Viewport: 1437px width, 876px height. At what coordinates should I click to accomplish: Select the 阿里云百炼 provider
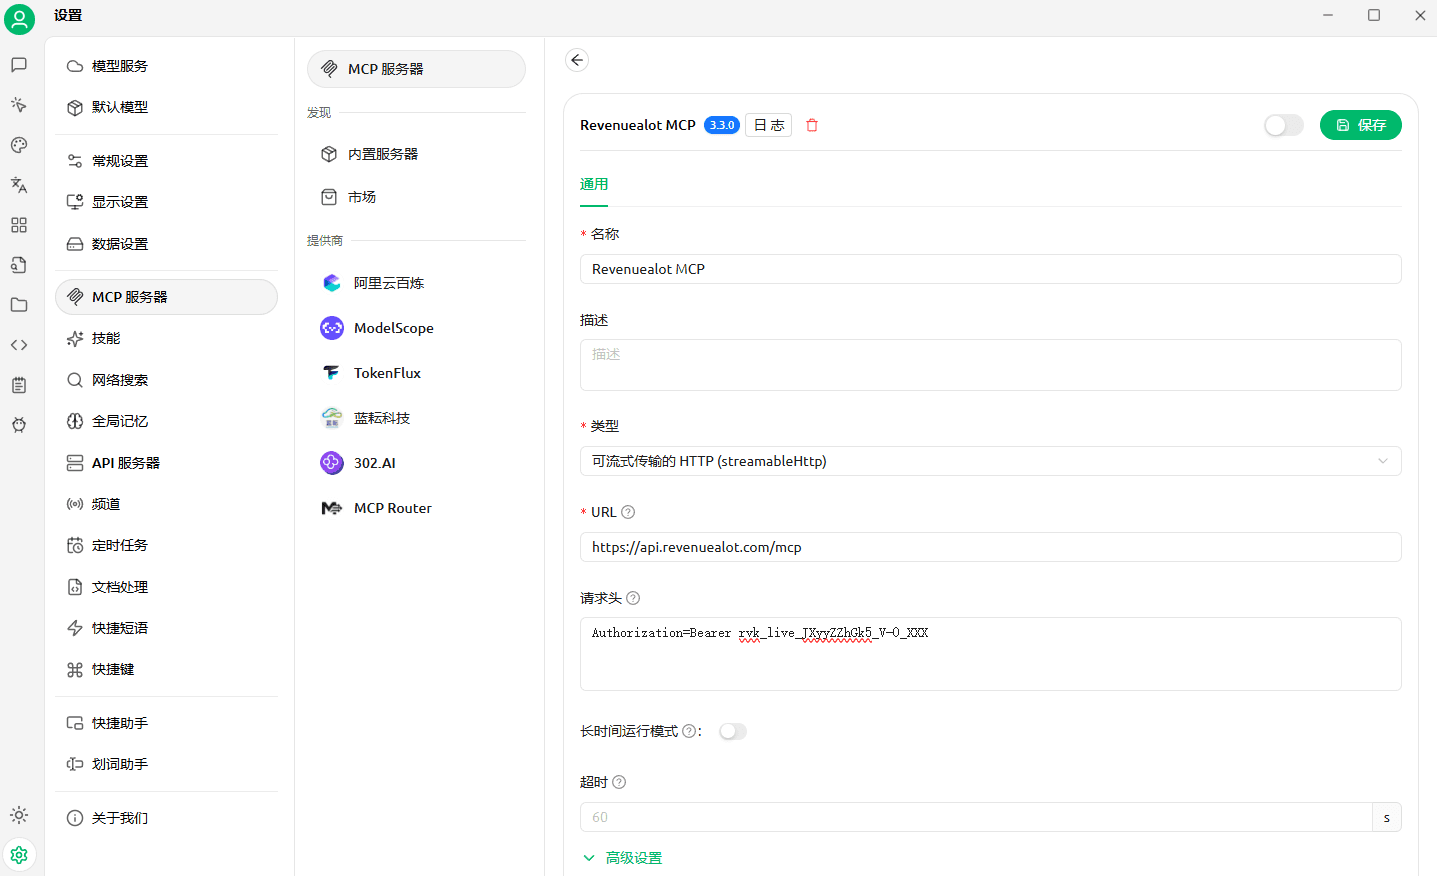416,283
